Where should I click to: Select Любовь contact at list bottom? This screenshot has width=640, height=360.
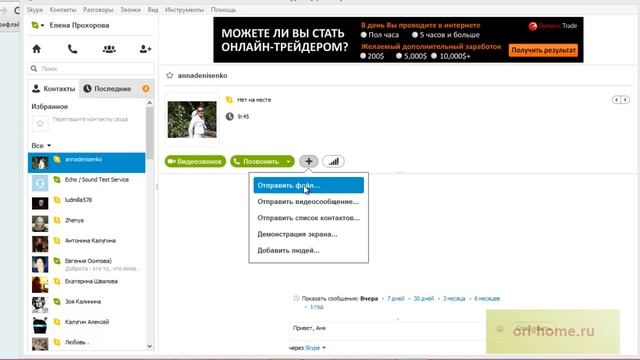click(87, 344)
